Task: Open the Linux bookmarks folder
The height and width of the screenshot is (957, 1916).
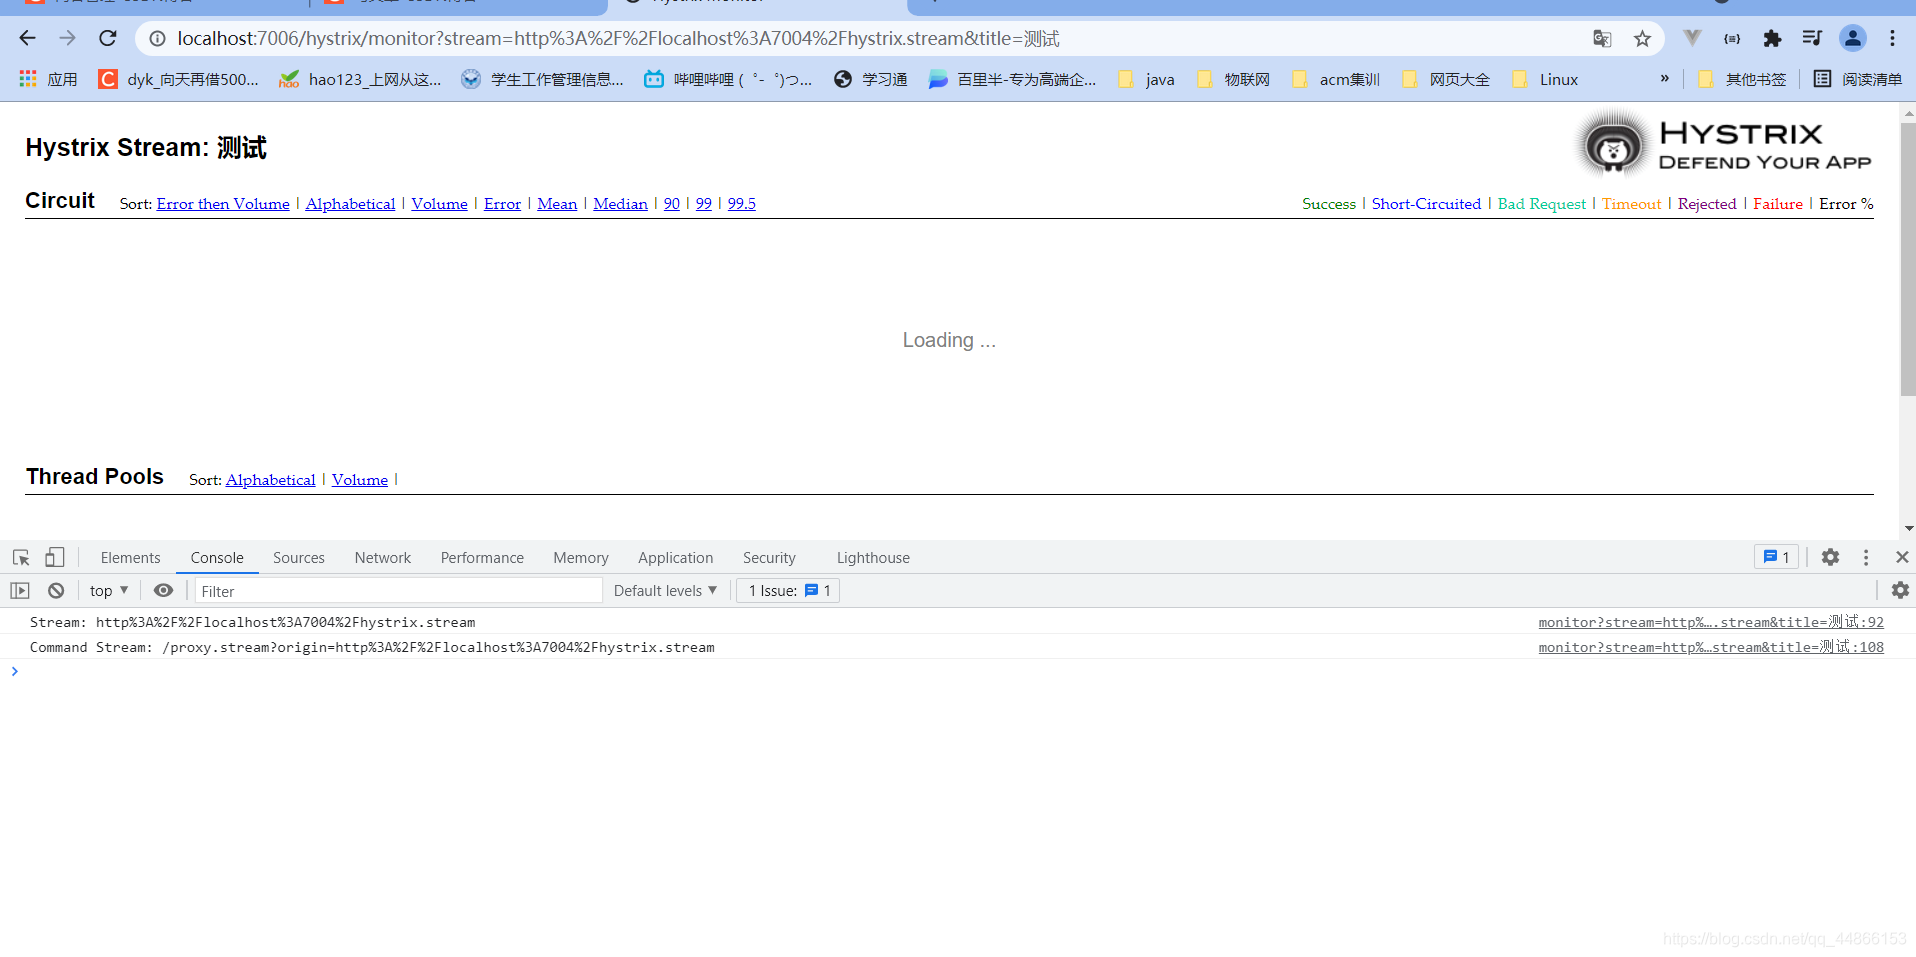Action: click(x=1545, y=79)
